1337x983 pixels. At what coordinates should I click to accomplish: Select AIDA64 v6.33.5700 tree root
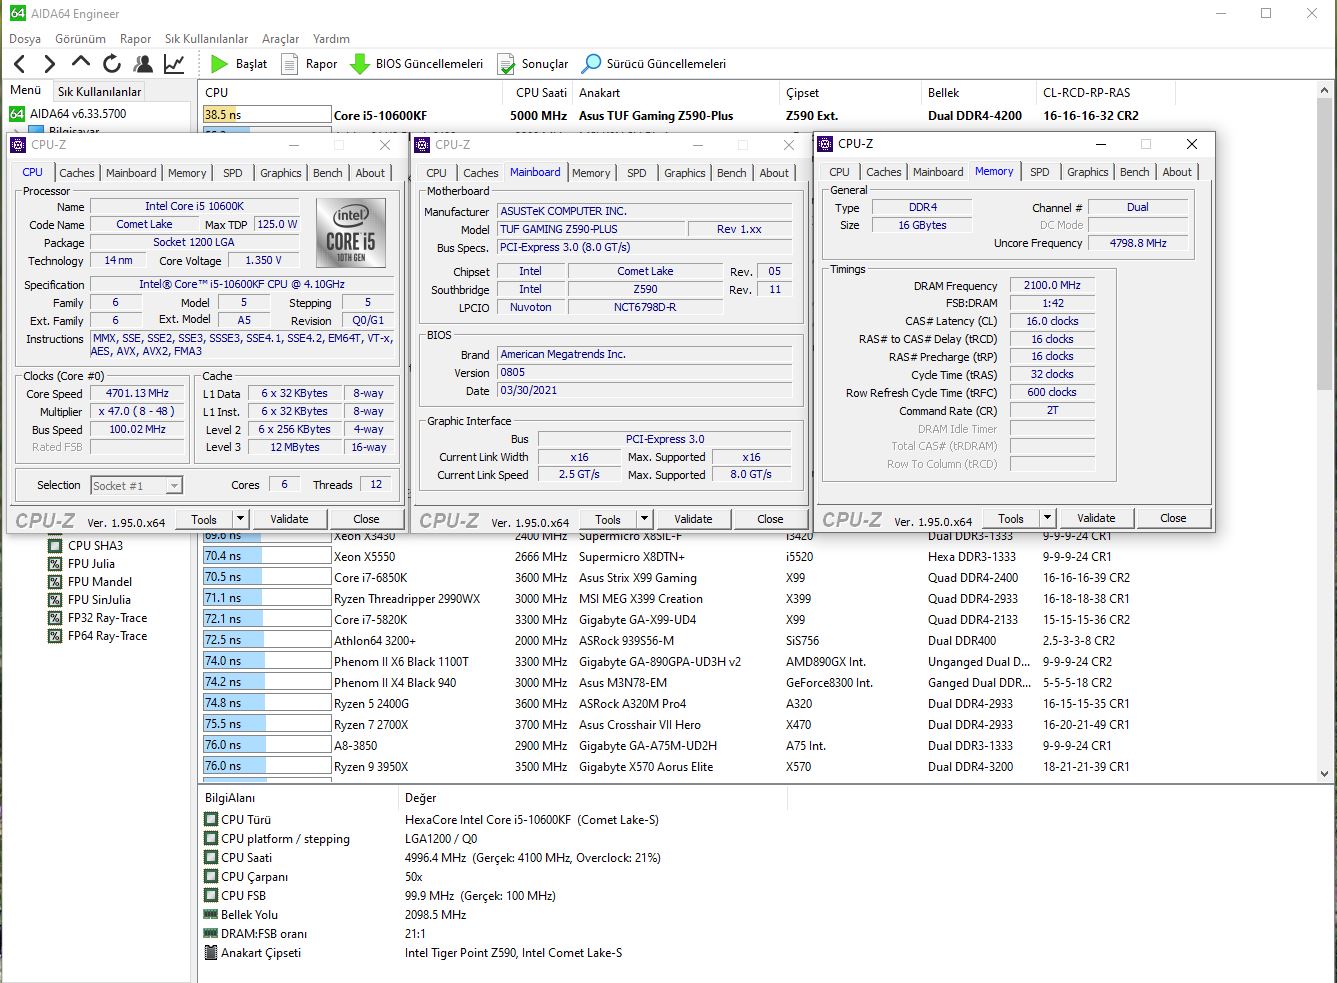(x=68, y=114)
